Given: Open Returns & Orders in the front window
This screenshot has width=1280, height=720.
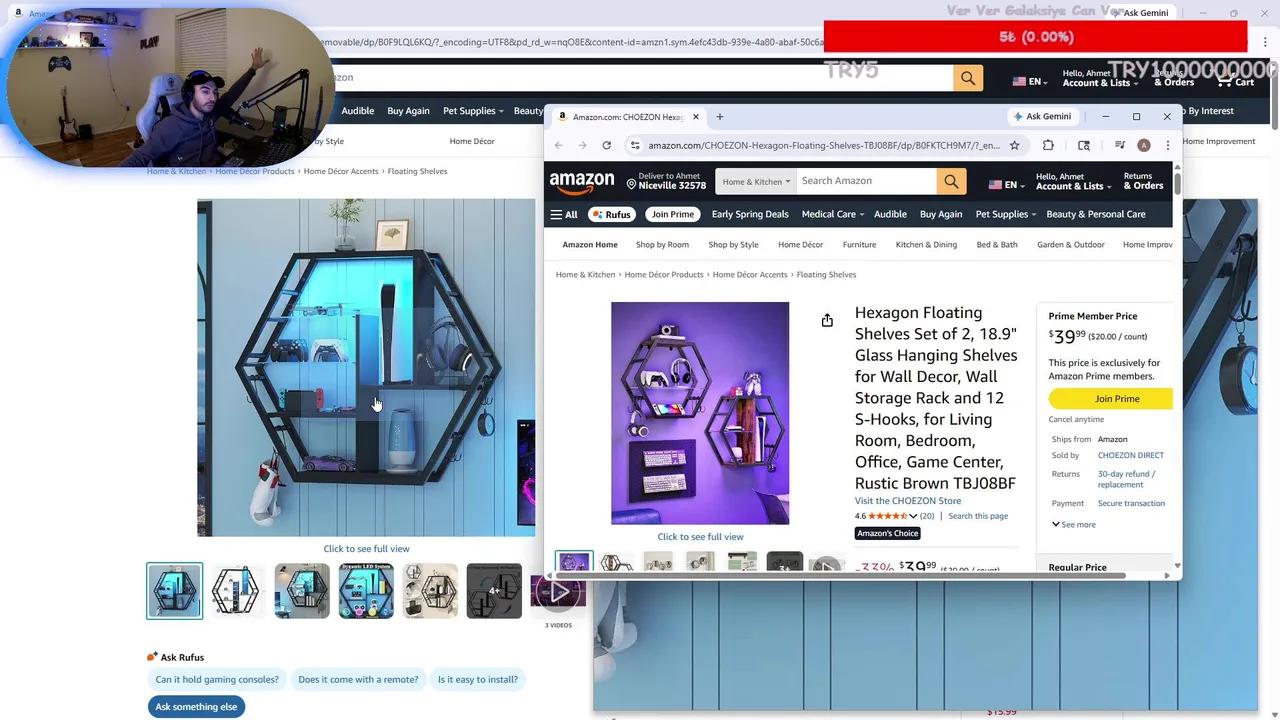Looking at the screenshot, I should [x=1143, y=181].
